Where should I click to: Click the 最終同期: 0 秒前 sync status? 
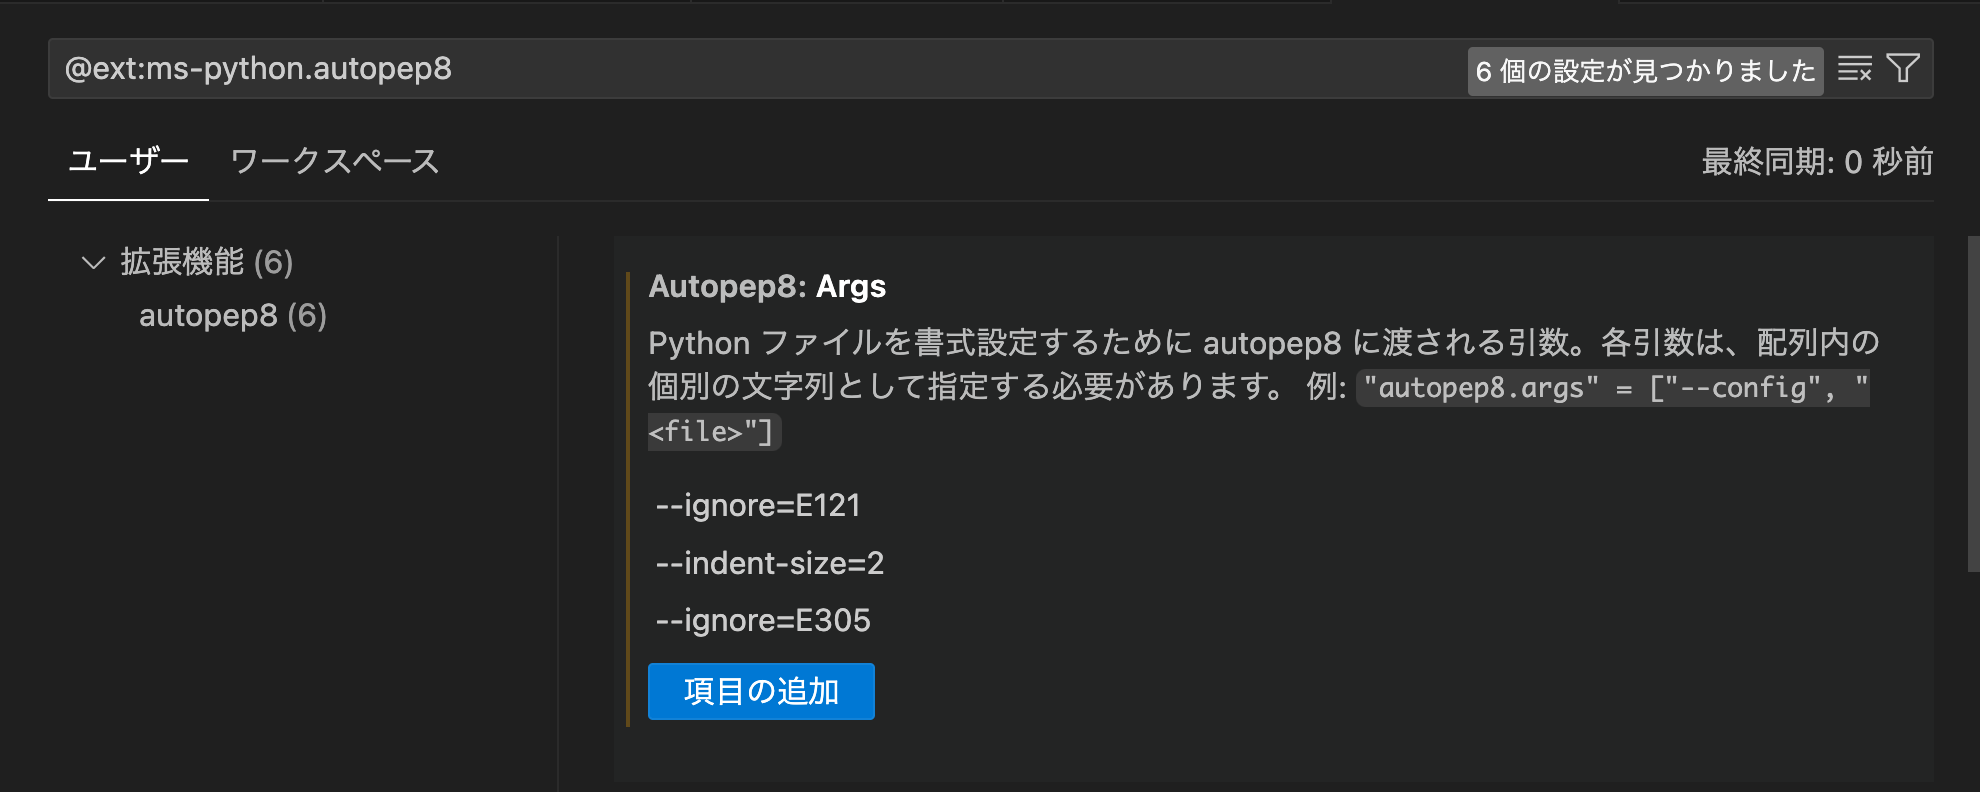(x=1817, y=161)
